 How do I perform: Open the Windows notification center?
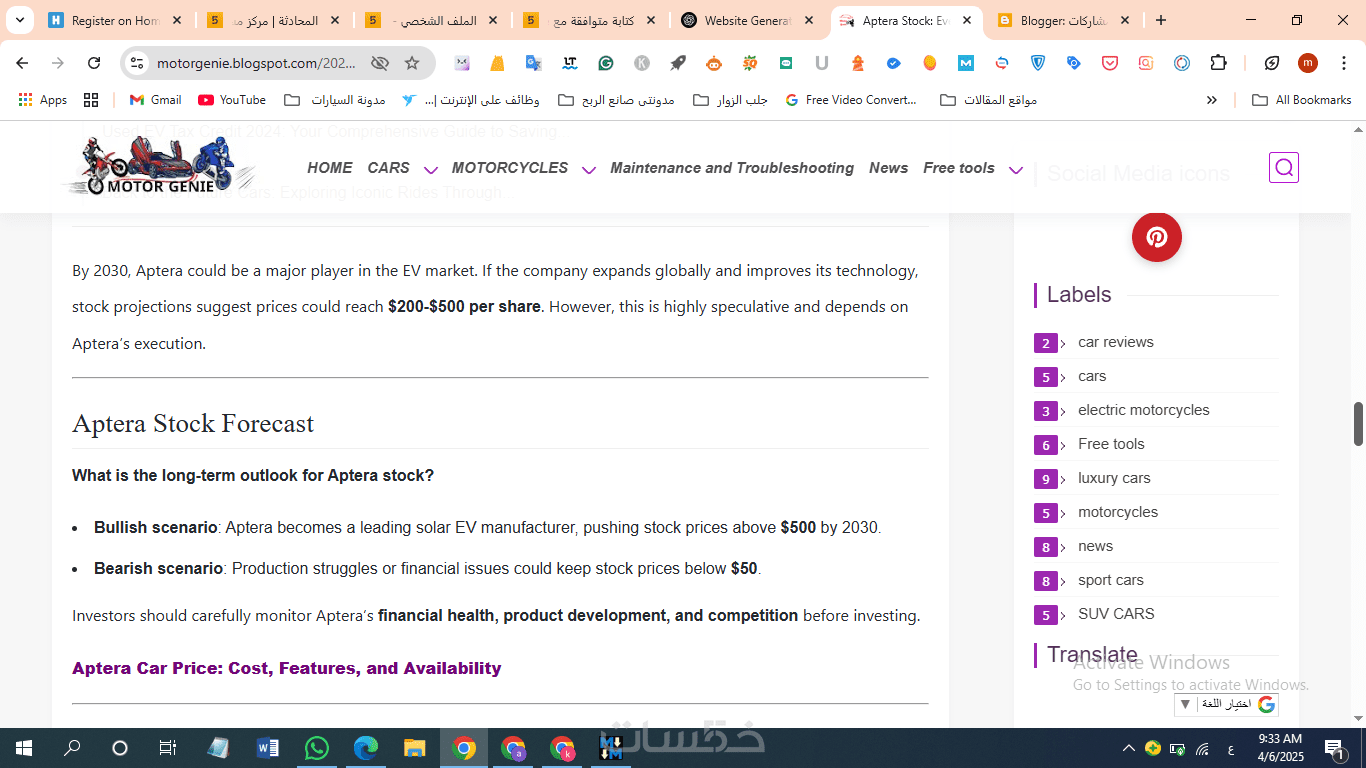[x=1333, y=748]
